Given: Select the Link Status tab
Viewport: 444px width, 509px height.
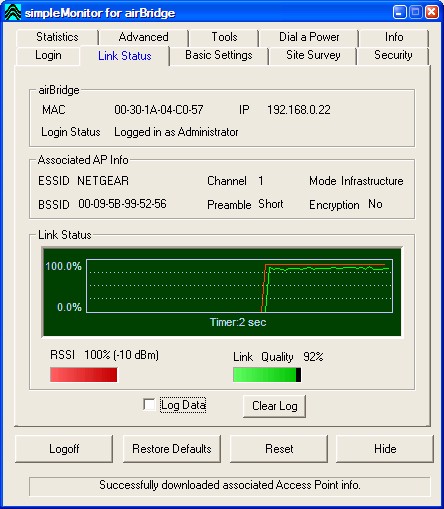Looking at the screenshot, I should coord(125,56).
